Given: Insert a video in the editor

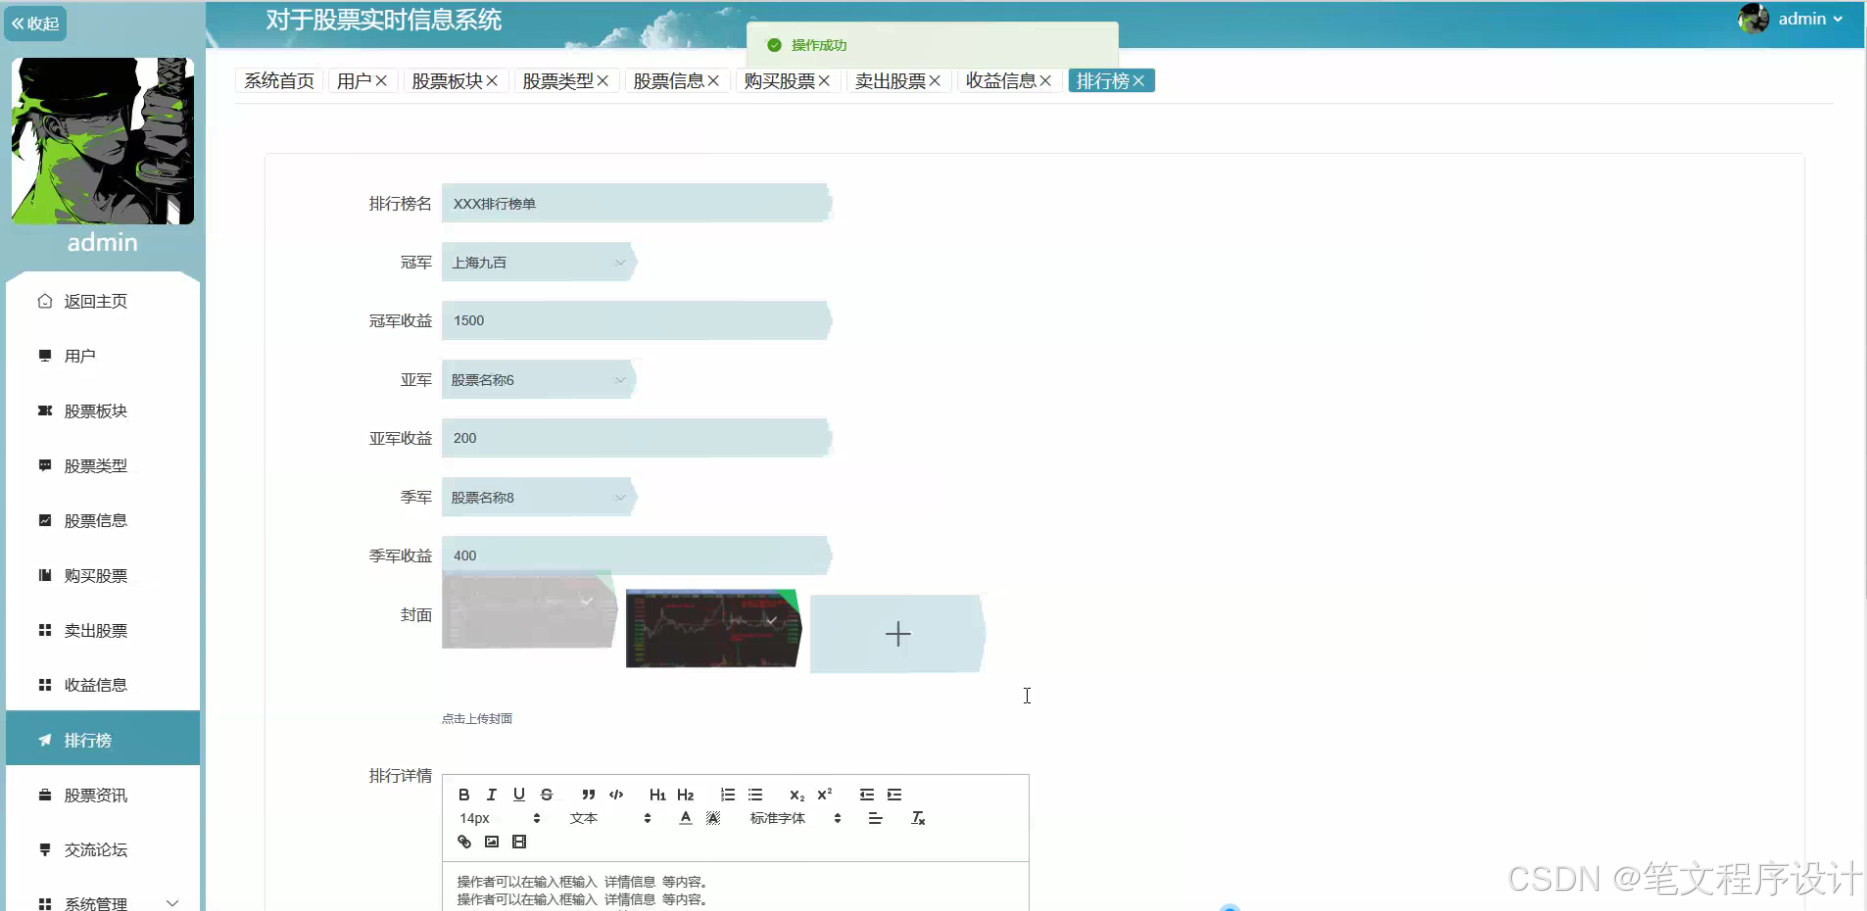Looking at the screenshot, I should coord(519,842).
